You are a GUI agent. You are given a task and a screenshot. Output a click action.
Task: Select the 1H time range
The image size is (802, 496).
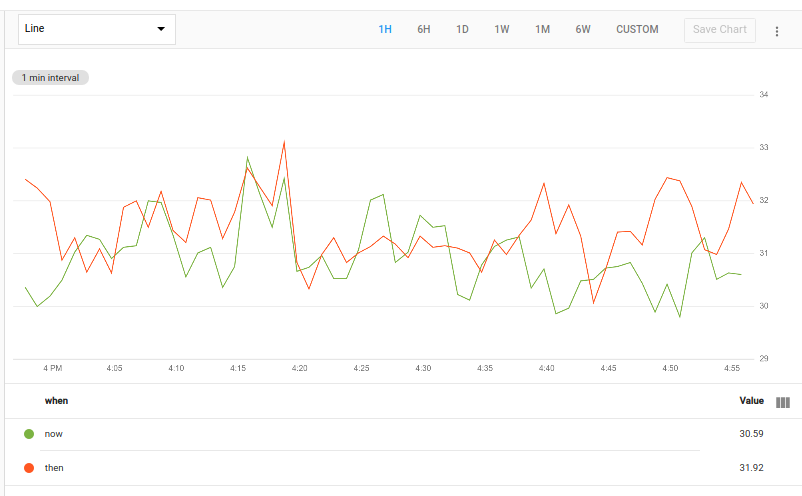385,30
